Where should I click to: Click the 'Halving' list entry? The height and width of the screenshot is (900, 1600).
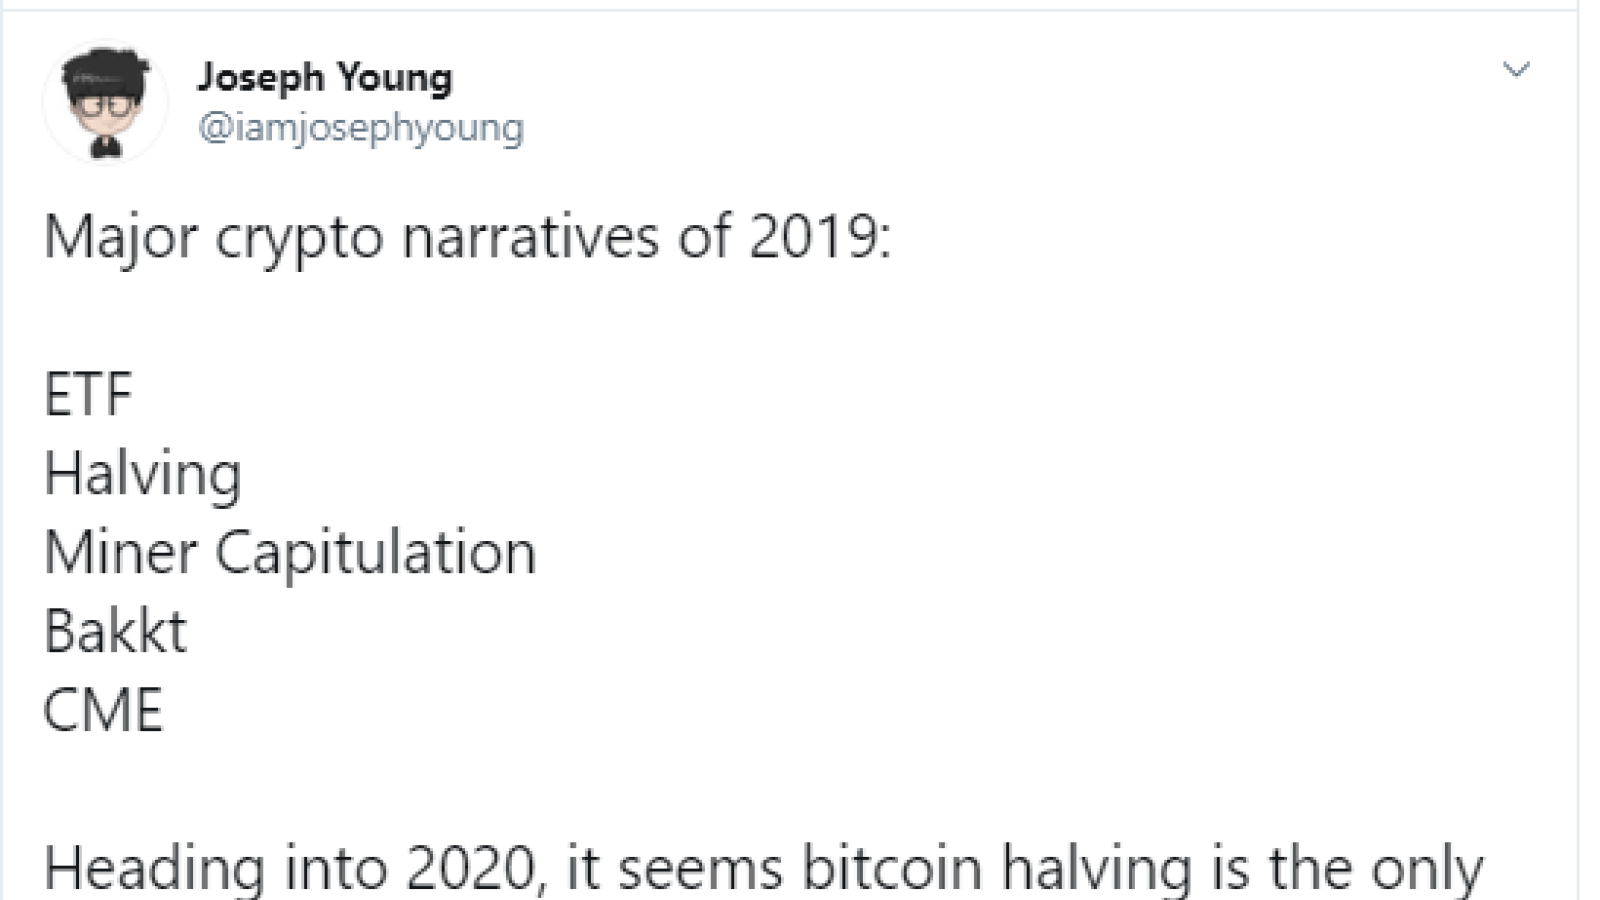point(143,475)
